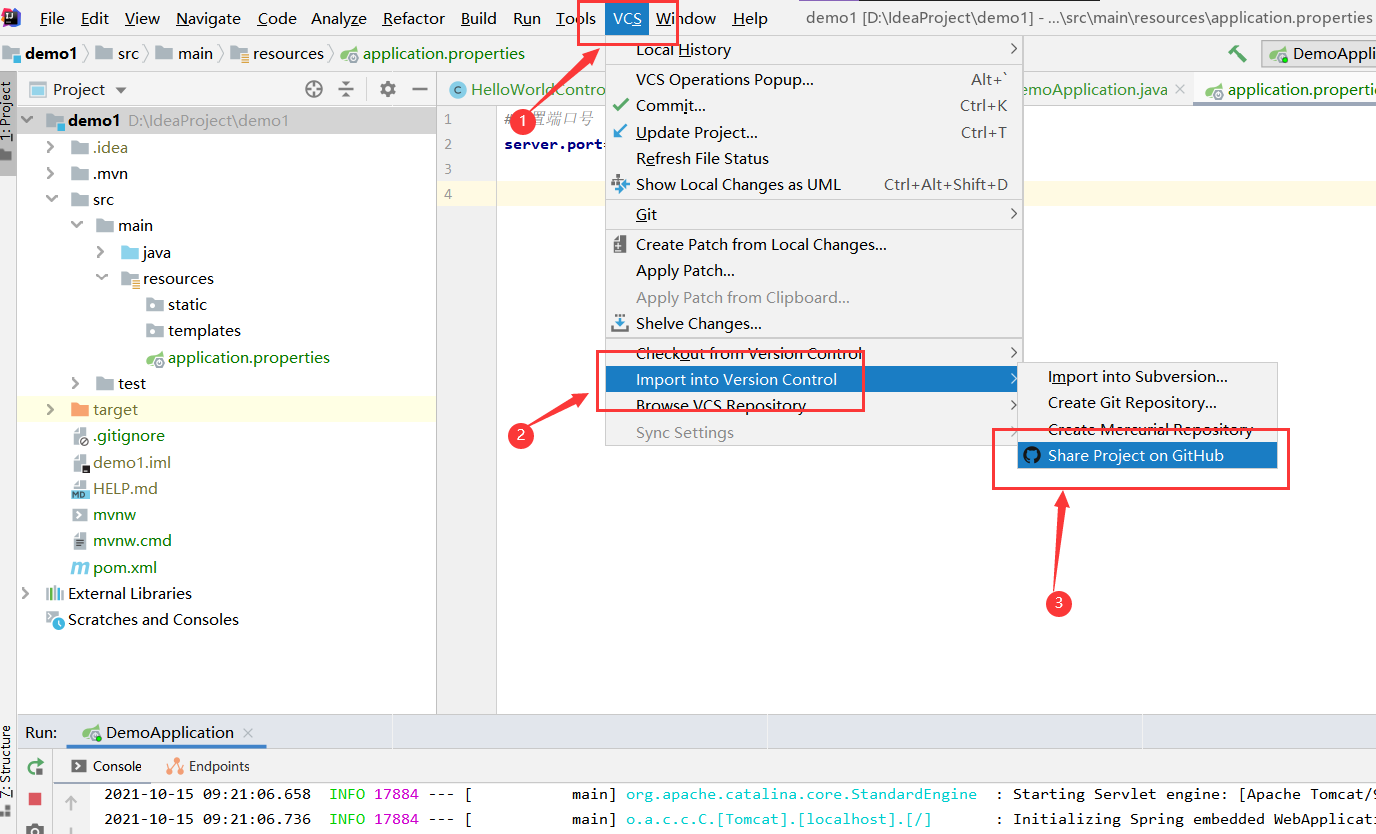The height and width of the screenshot is (834, 1376).
Task: Select Create Mercurial Repository item
Action: 1148,429
